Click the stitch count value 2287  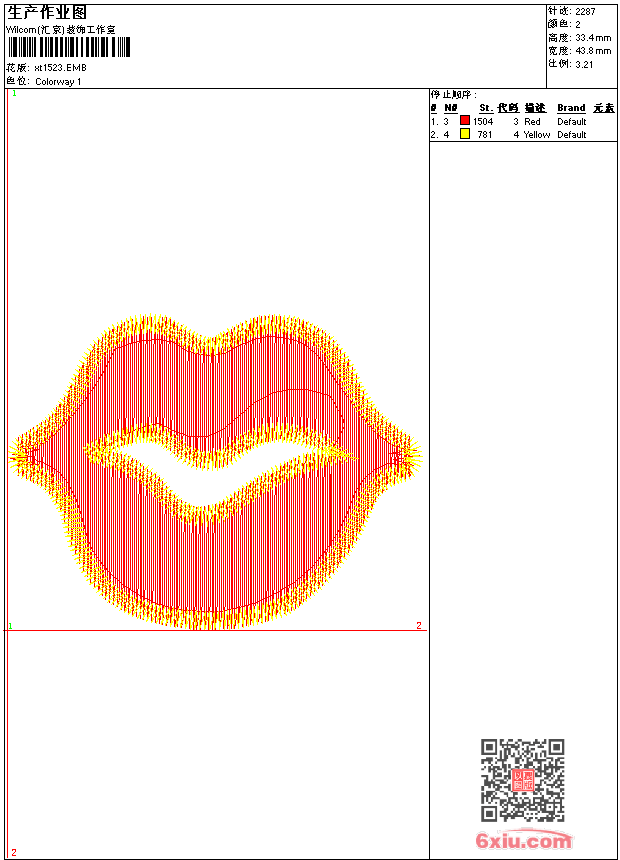tap(585, 12)
